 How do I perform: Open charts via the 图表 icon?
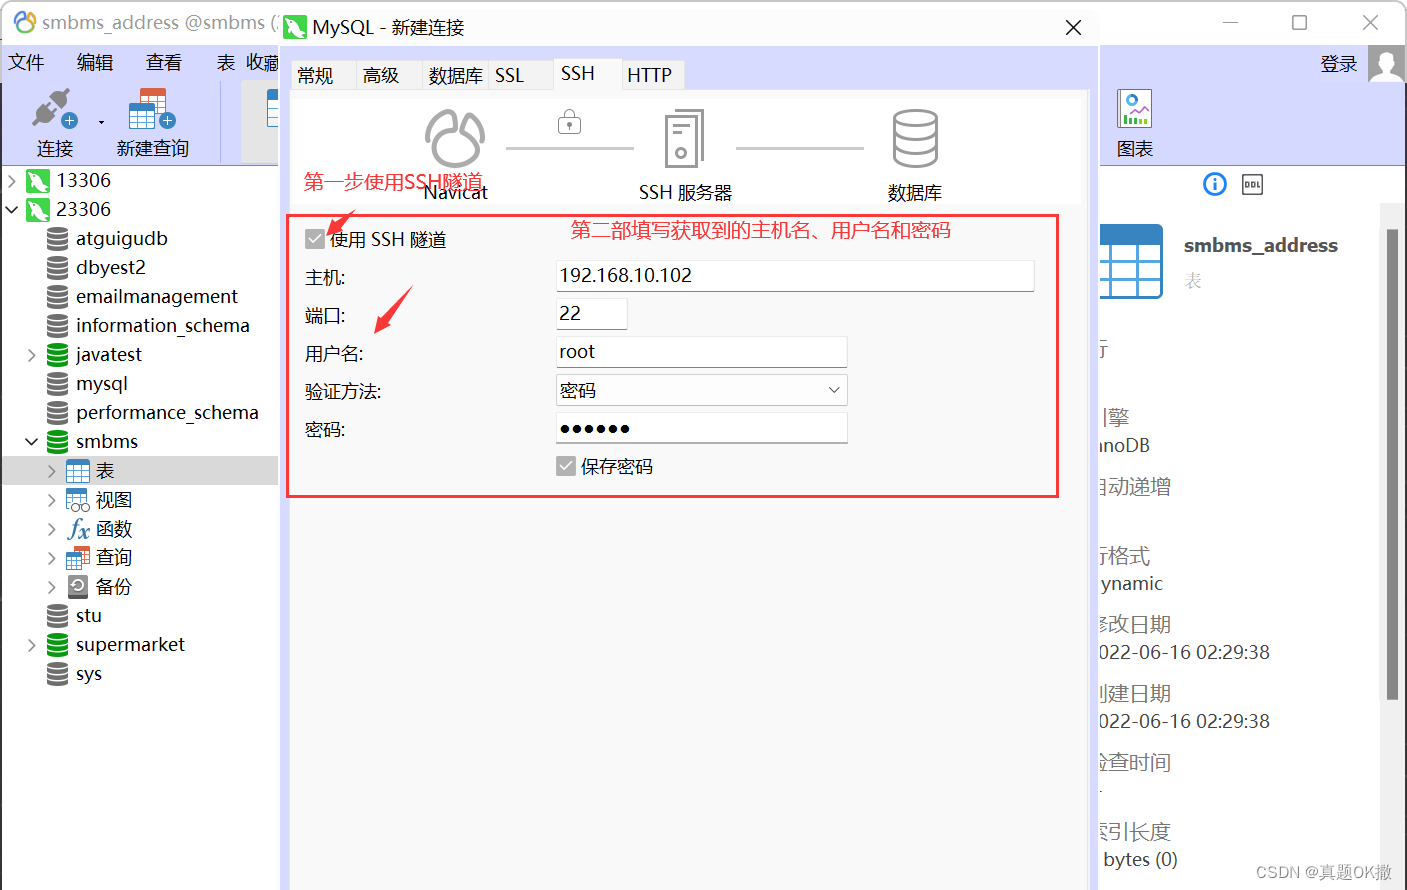coord(1134,107)
